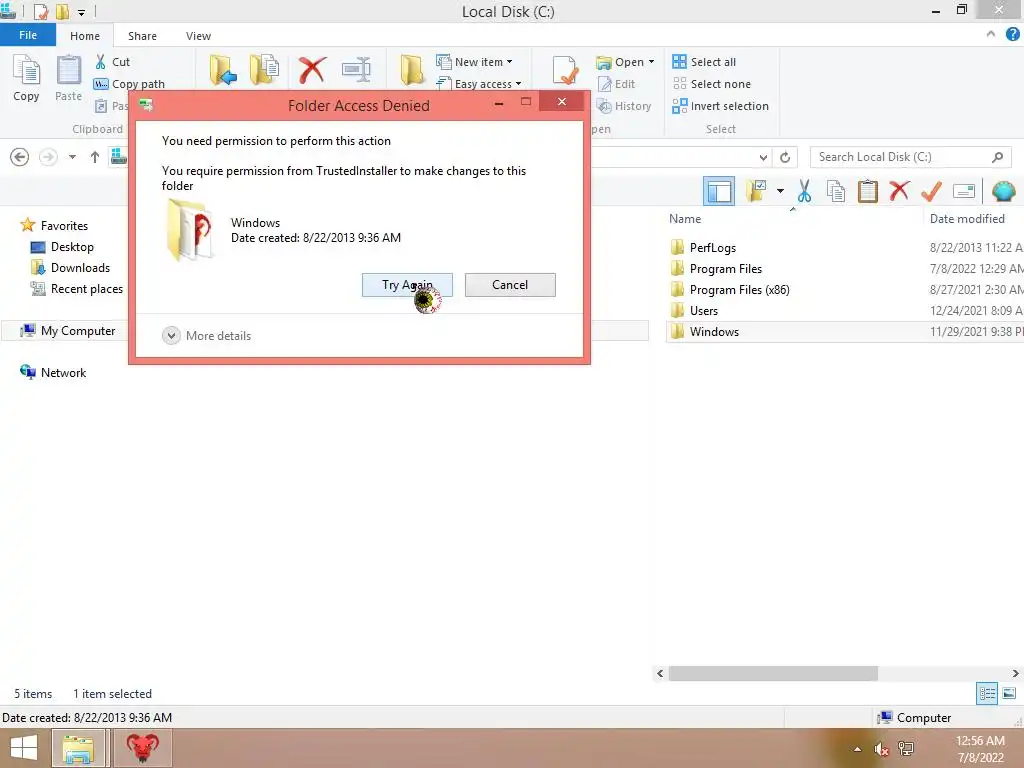Click the Up one level arrow

tap(95, 157)
